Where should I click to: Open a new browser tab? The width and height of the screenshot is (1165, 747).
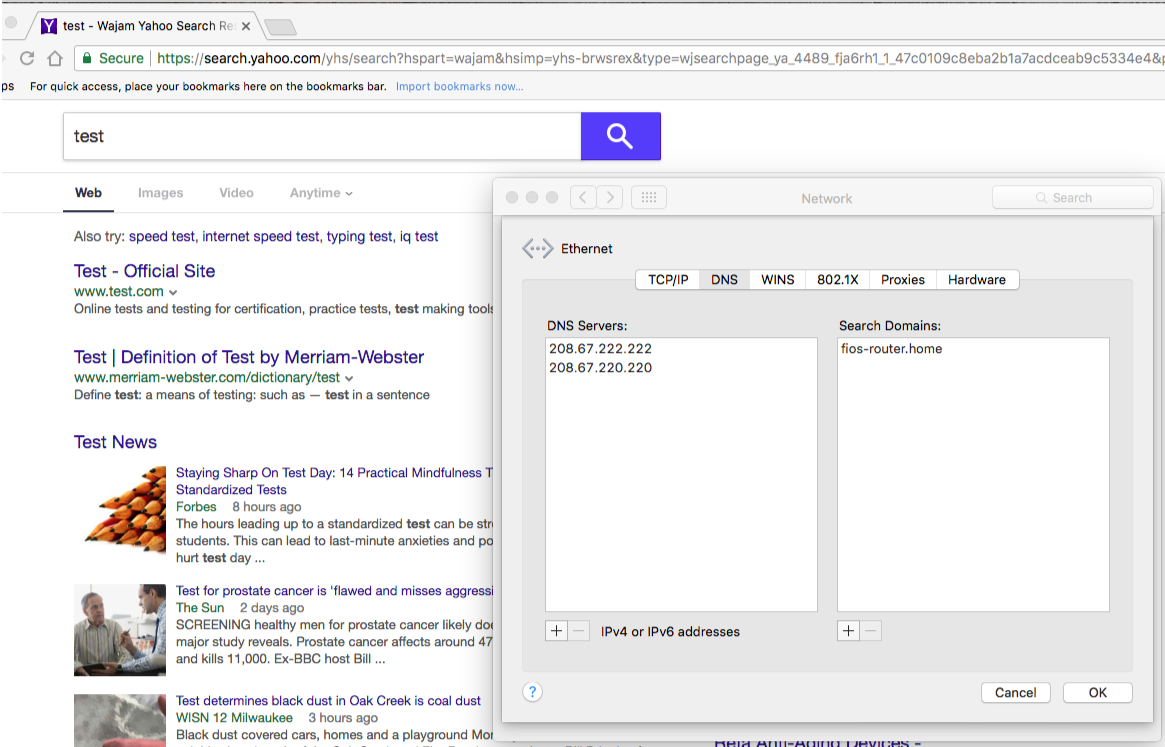[x=280, y=28]
